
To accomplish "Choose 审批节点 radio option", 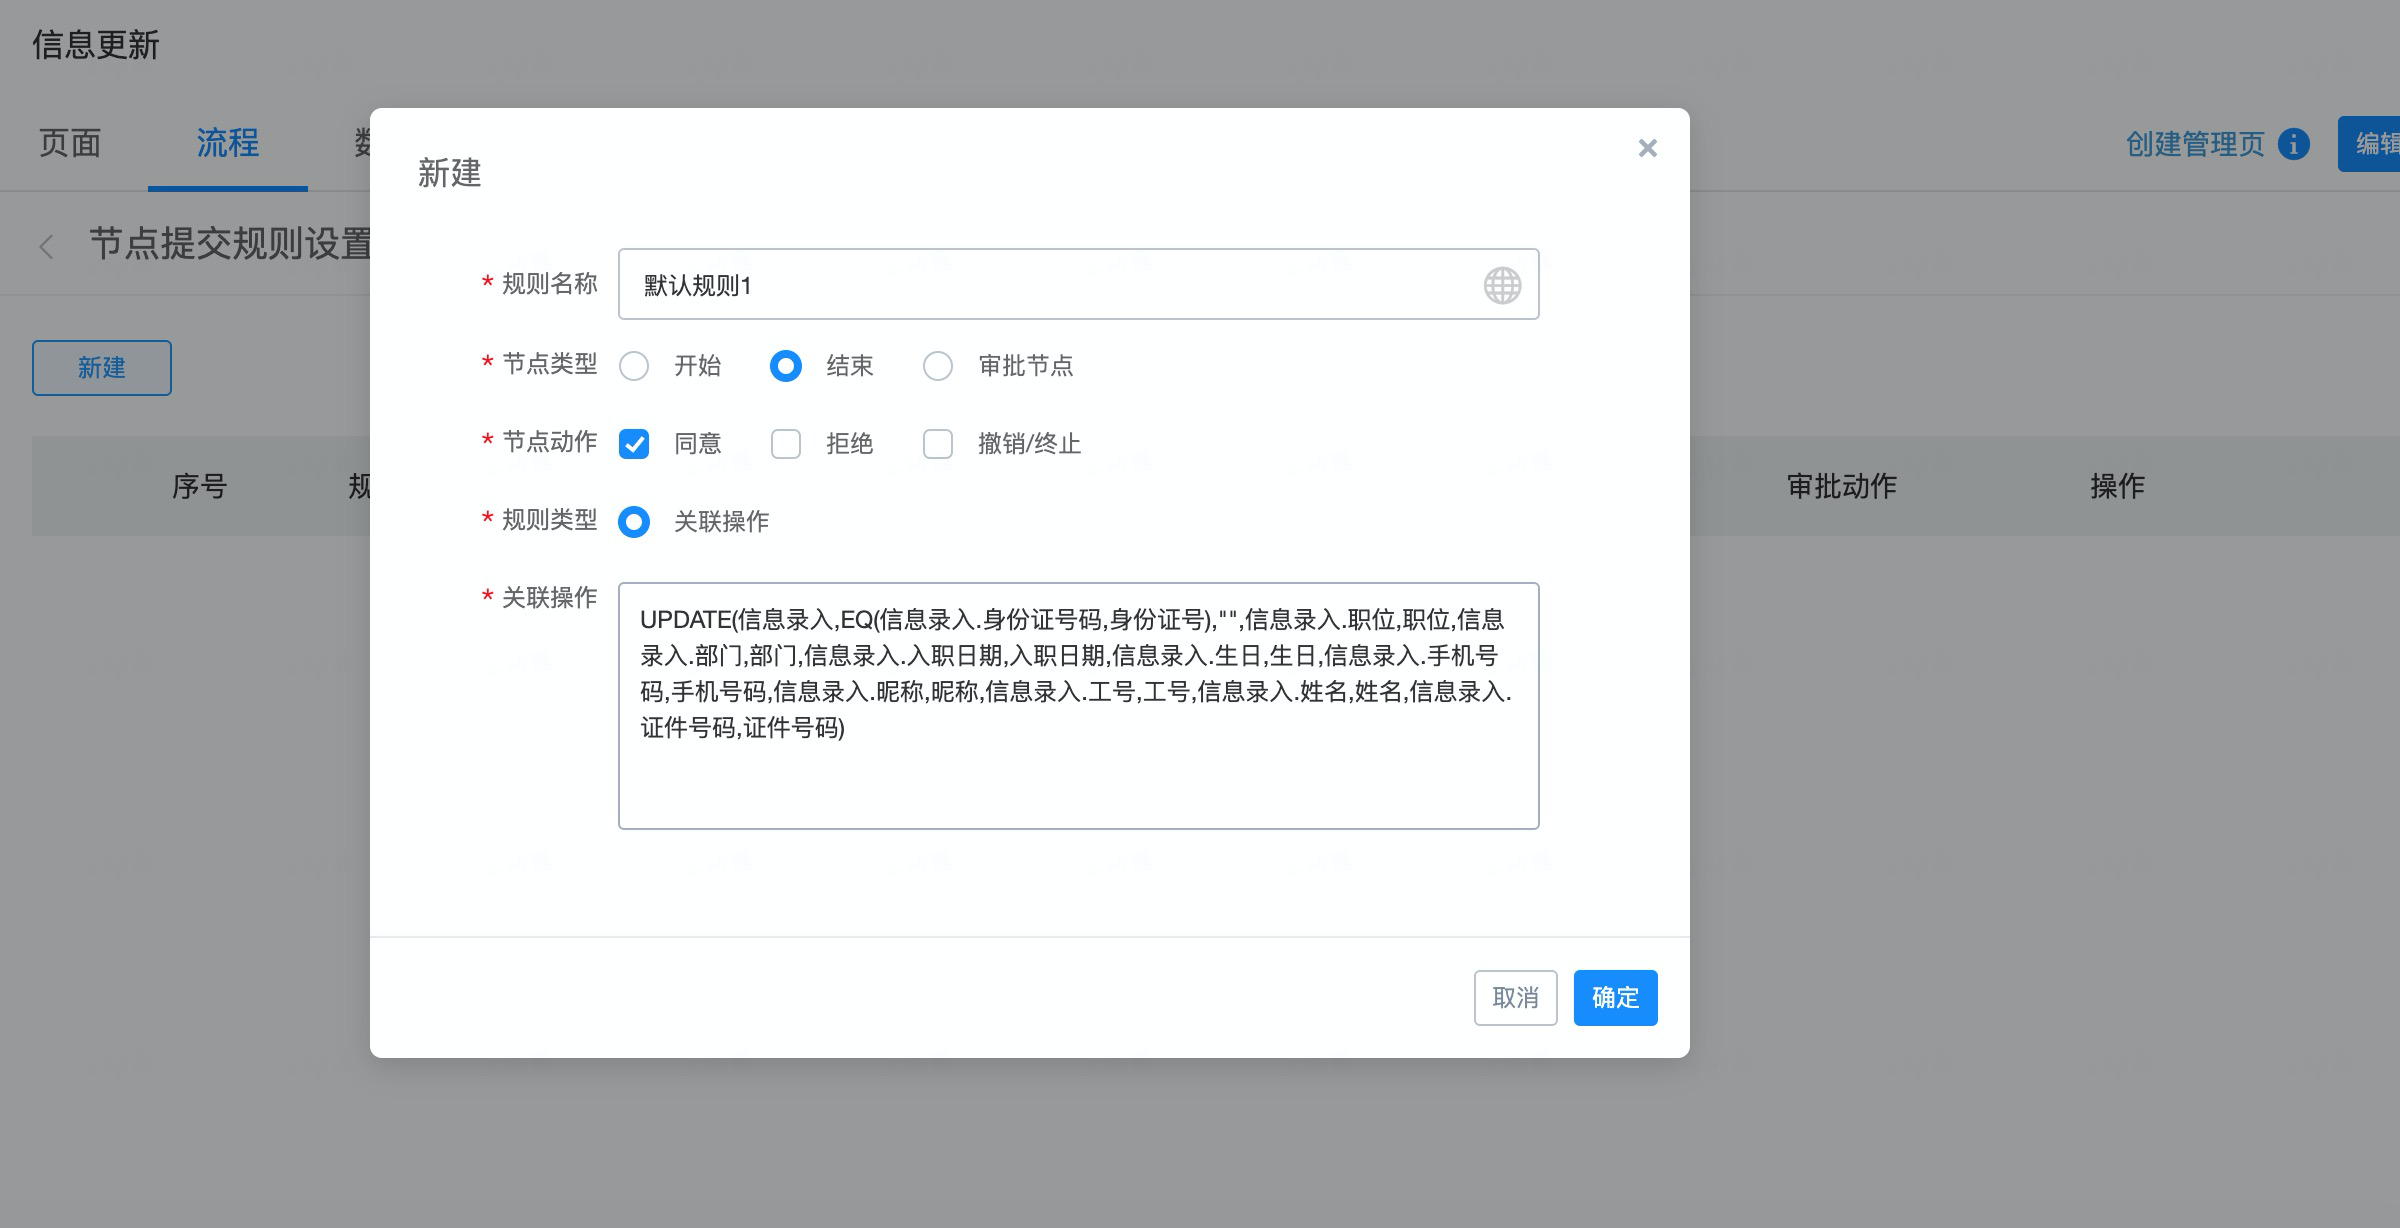I will point(938,366).
